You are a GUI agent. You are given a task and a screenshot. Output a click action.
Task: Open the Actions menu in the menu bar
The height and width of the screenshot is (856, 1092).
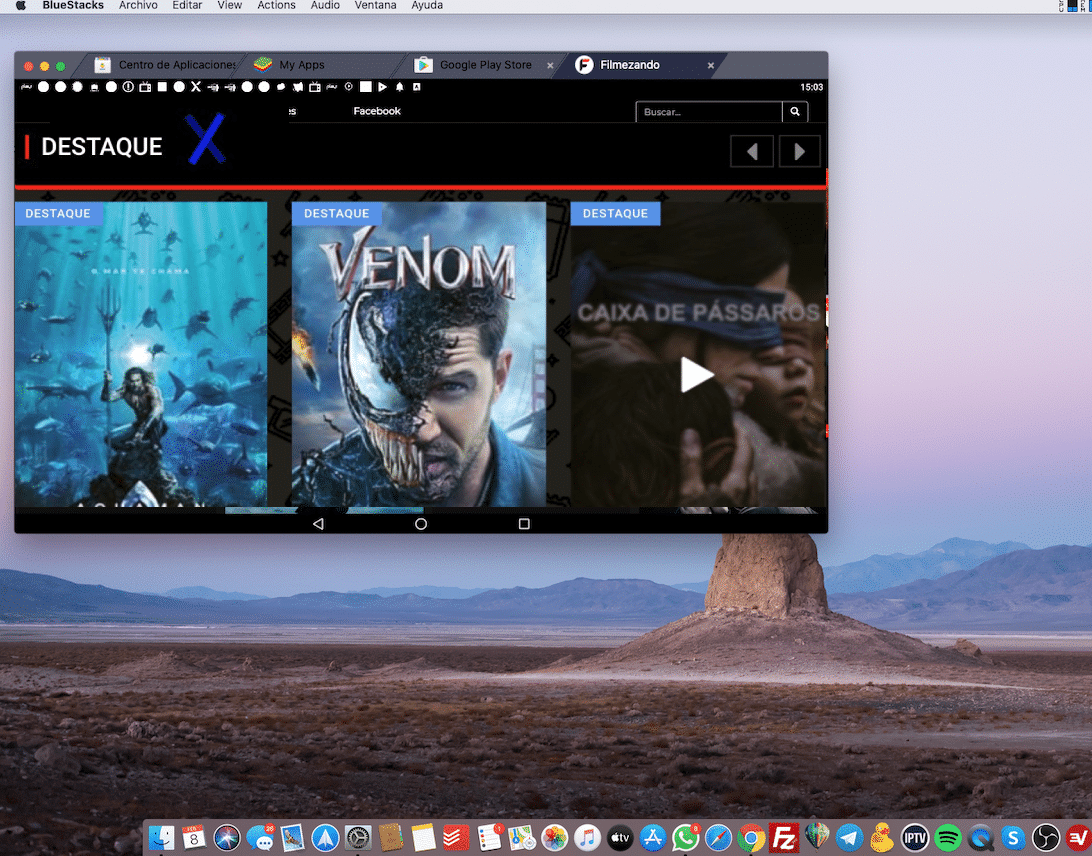(276, 6)
